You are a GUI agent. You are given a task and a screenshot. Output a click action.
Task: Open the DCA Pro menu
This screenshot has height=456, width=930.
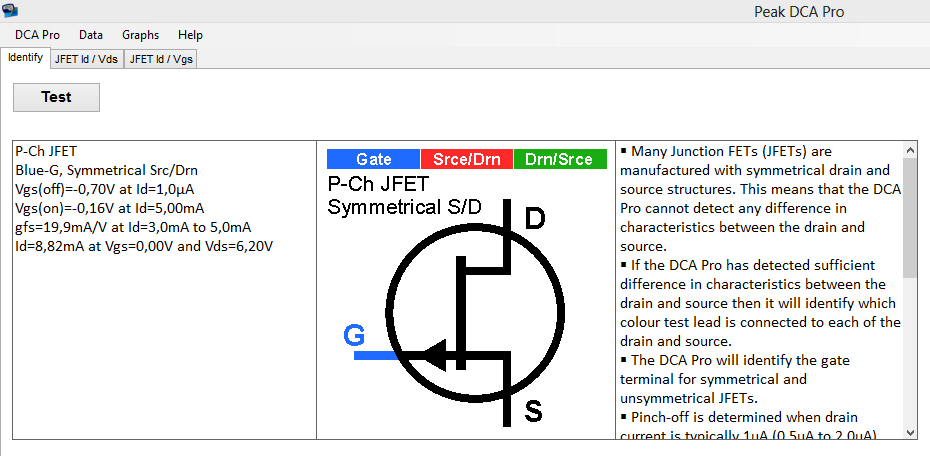point(37,35)
